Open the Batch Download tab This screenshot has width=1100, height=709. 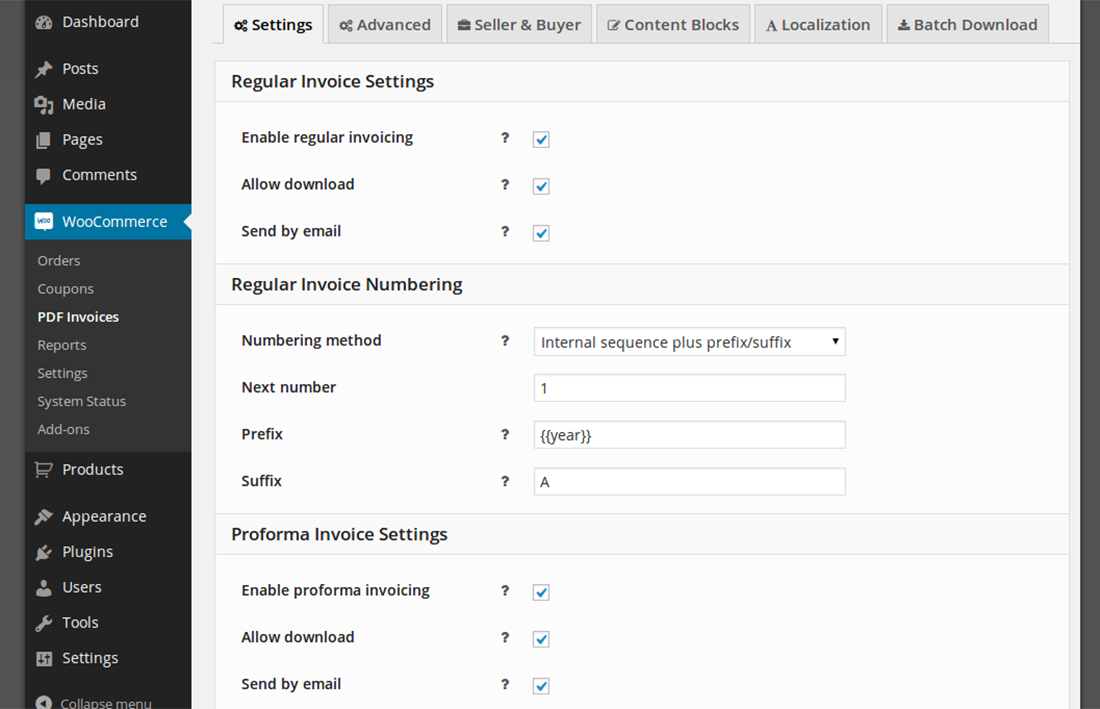click(x=967, y=25)
